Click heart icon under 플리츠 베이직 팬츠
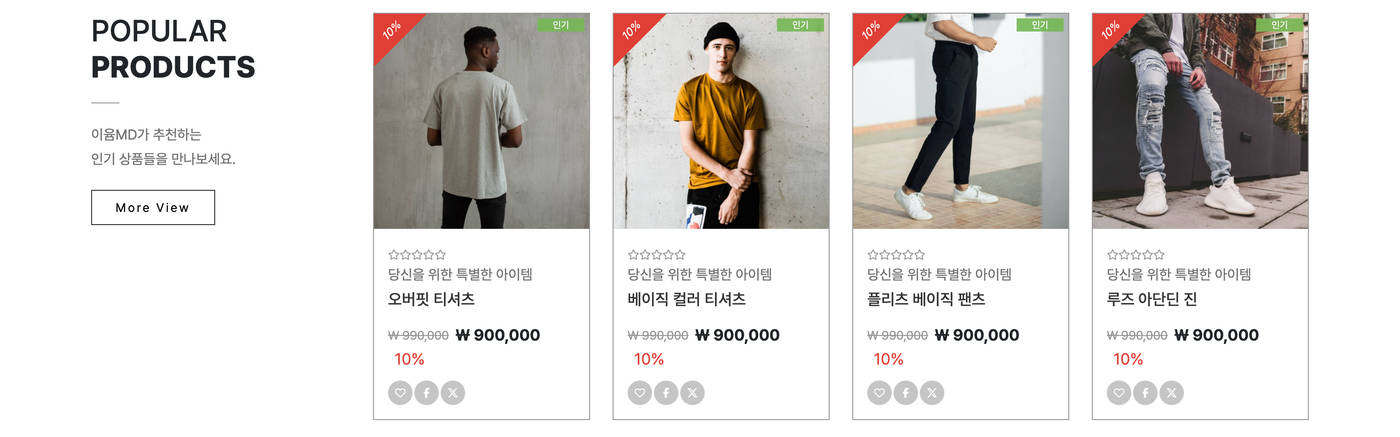 [880, 393]
